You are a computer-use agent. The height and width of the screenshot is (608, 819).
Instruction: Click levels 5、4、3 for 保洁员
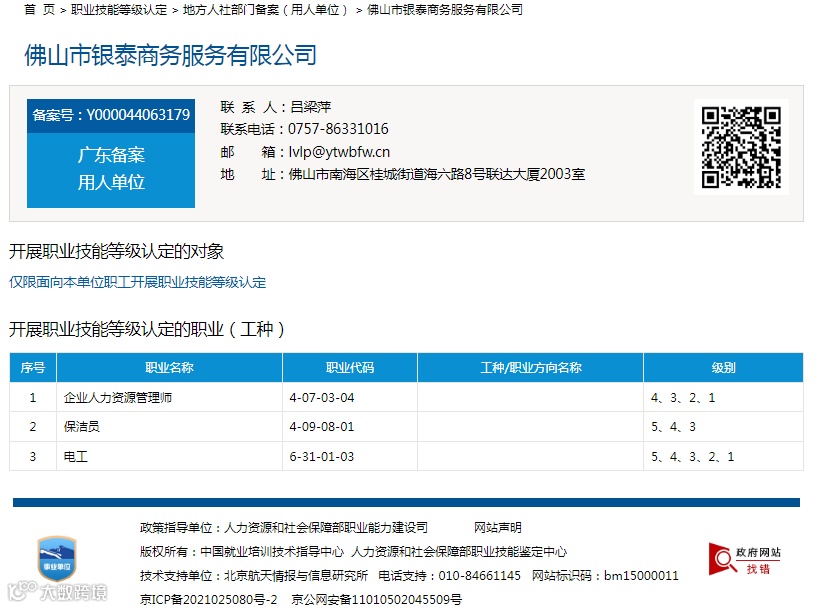[x=673, y=427]
